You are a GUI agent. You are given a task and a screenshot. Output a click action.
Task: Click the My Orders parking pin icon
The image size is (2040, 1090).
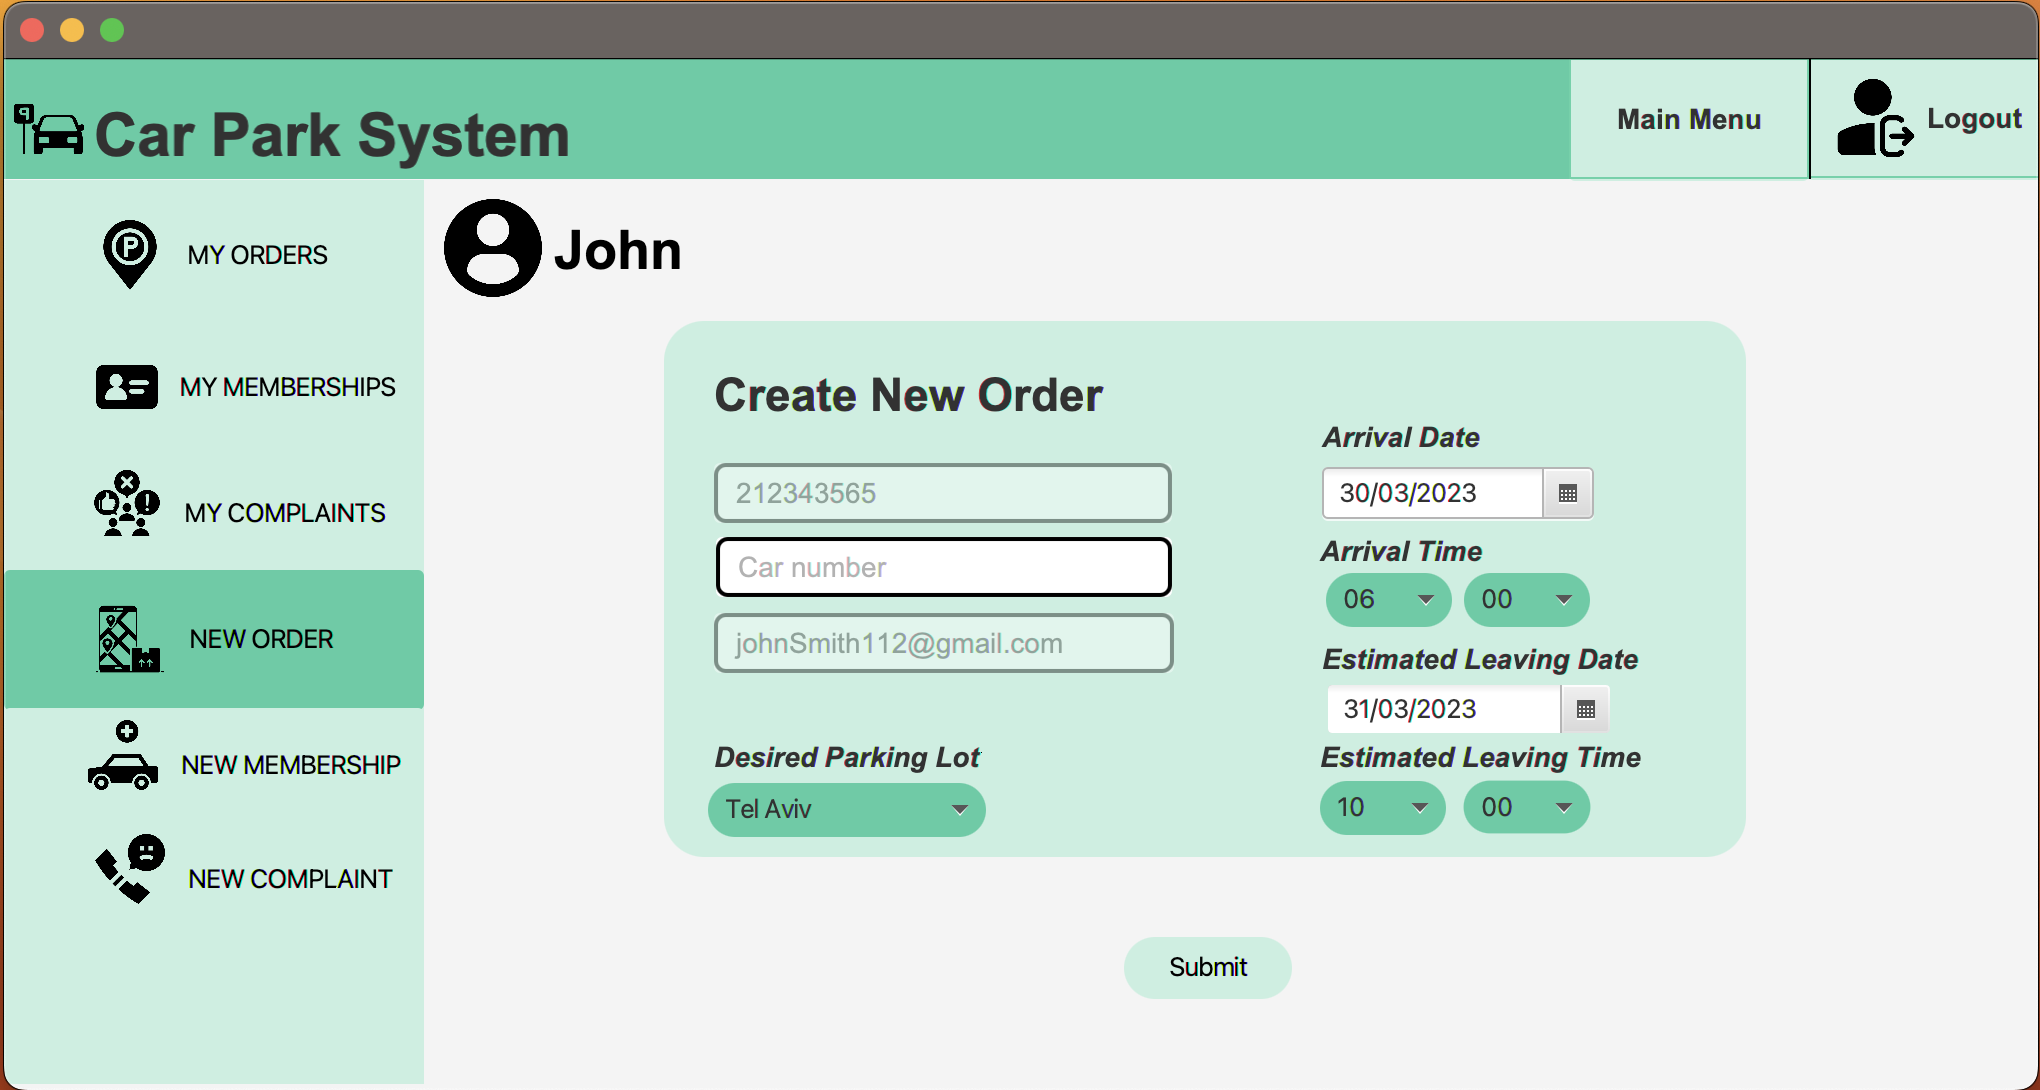[x=129, y=254]
